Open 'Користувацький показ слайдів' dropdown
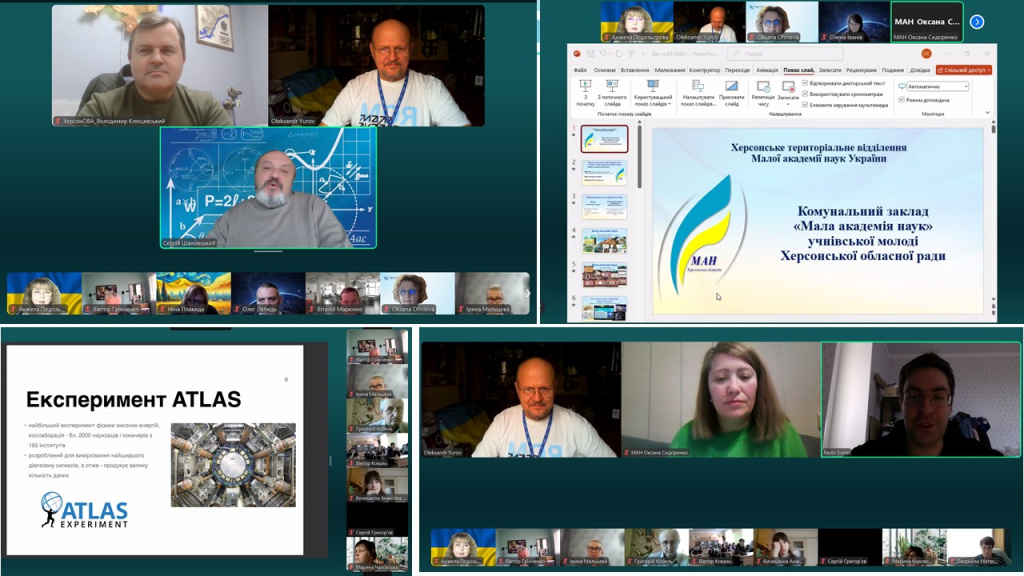The image size is (1024, 576). coord(652,93)
